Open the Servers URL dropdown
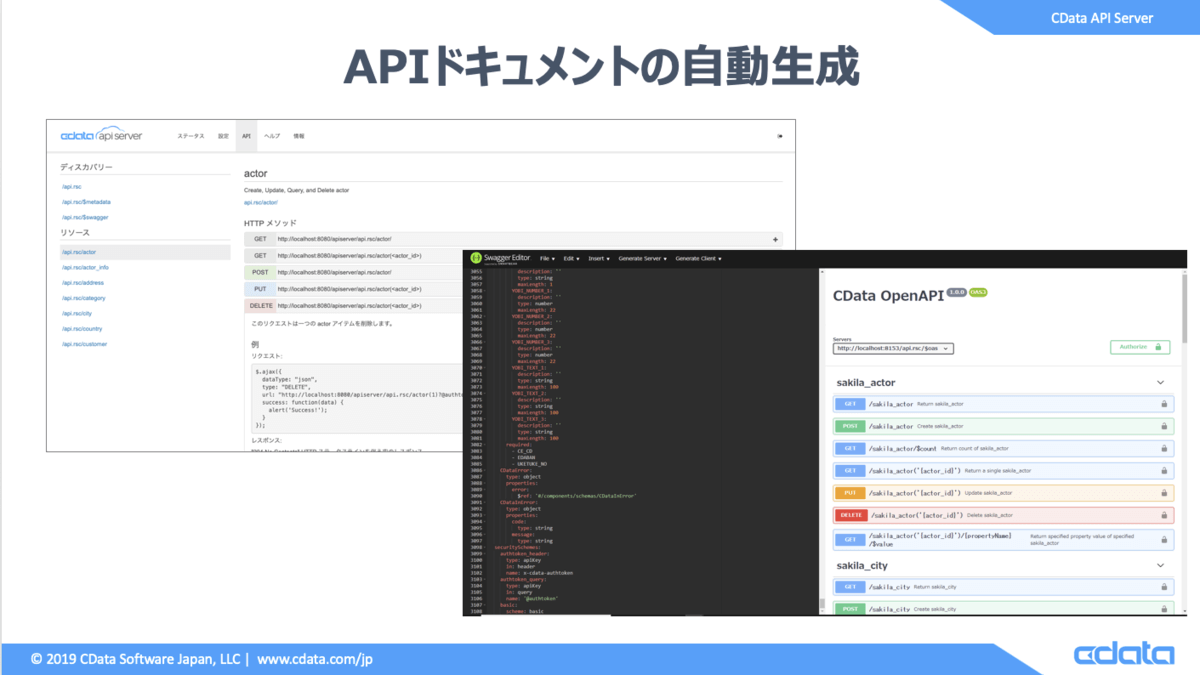 [x=893, y=348]
